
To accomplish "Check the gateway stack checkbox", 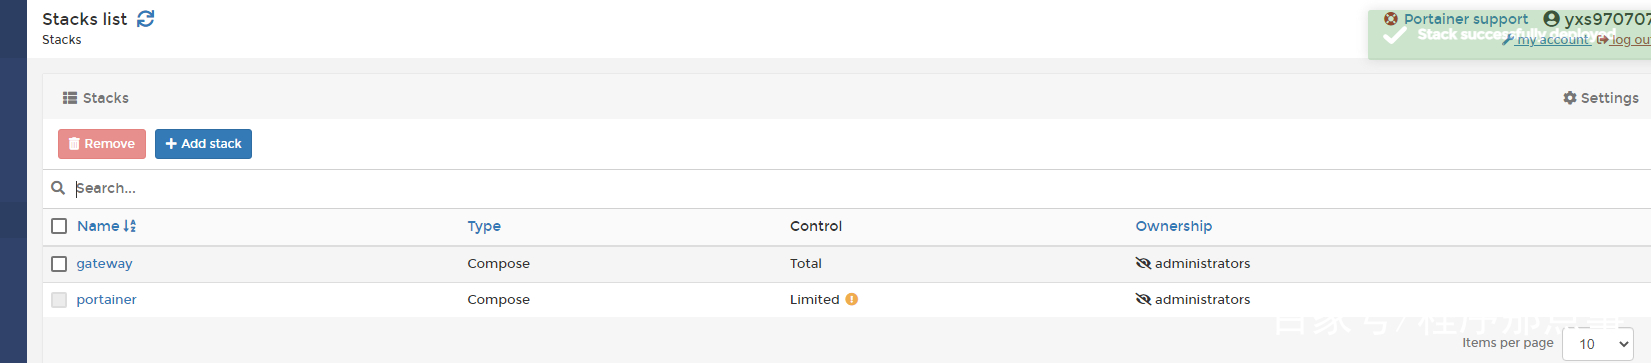I will click(59, 264).
